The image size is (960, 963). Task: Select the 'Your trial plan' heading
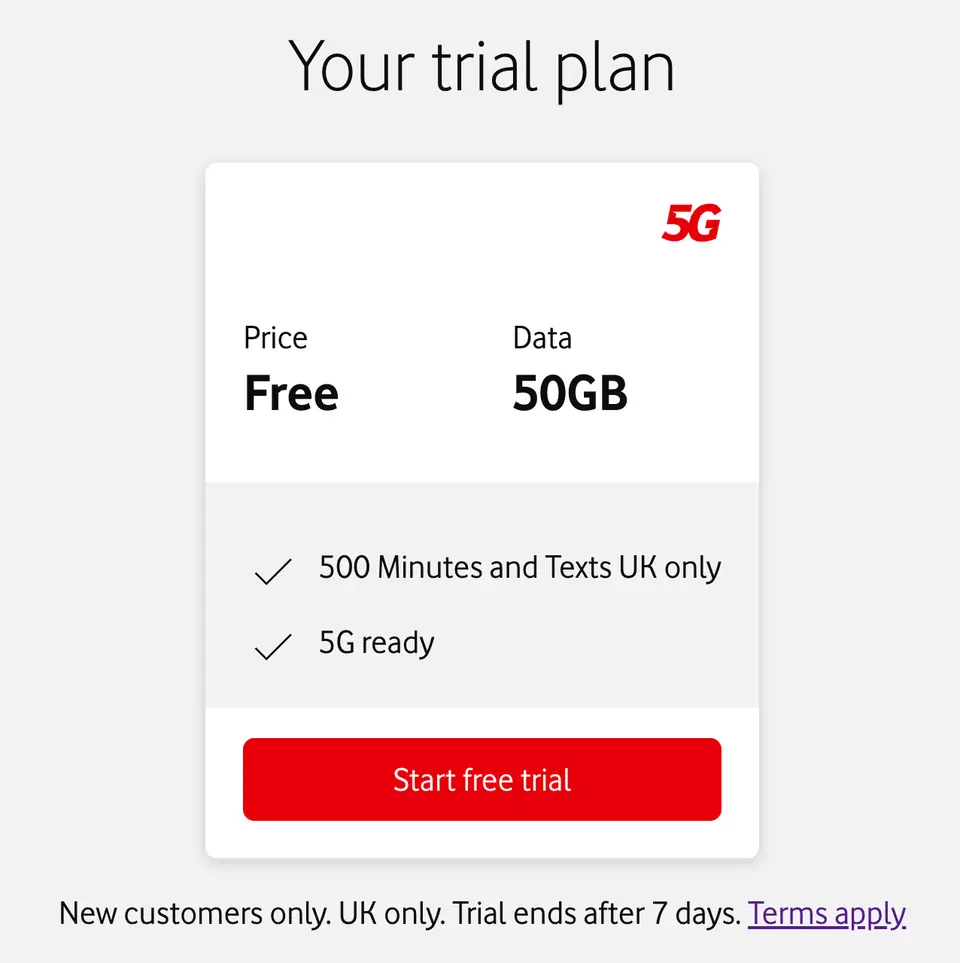click(482, 68)
